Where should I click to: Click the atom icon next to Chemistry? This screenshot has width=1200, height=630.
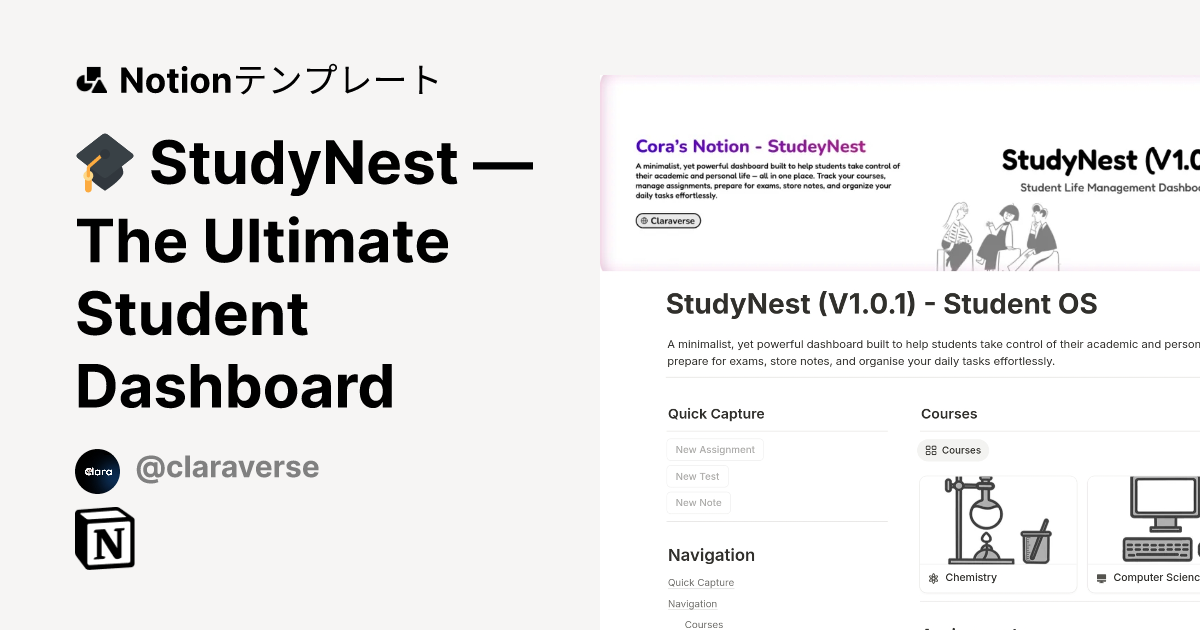point(932,577)
